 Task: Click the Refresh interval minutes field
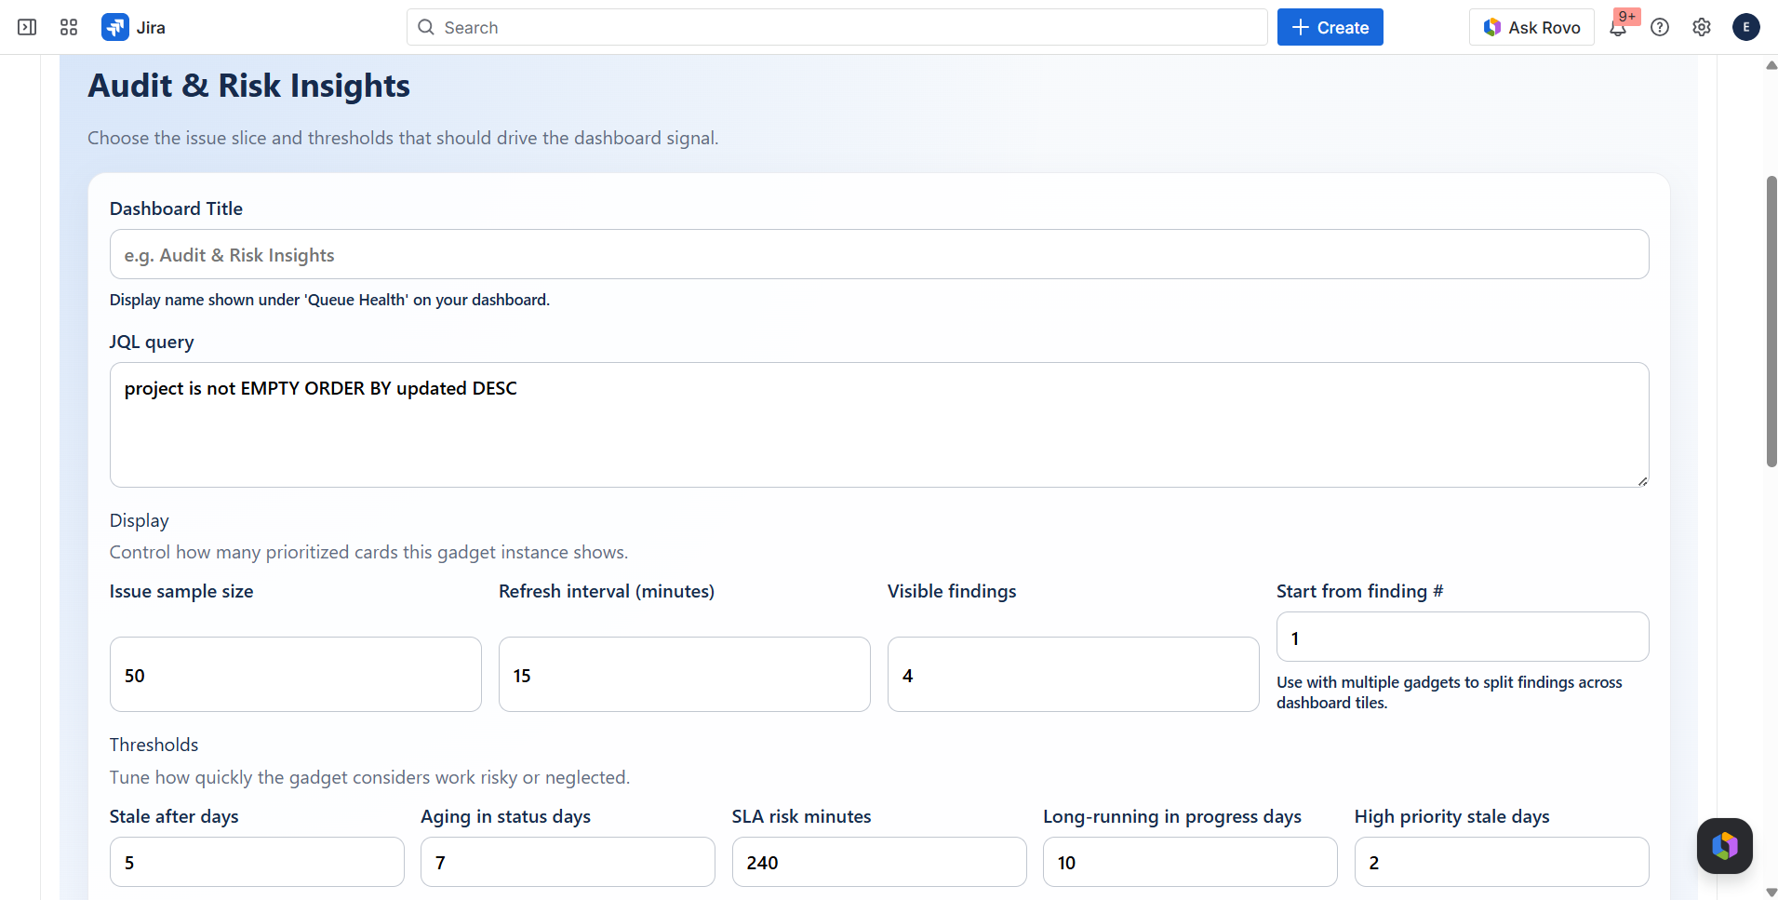coord(684,674)
